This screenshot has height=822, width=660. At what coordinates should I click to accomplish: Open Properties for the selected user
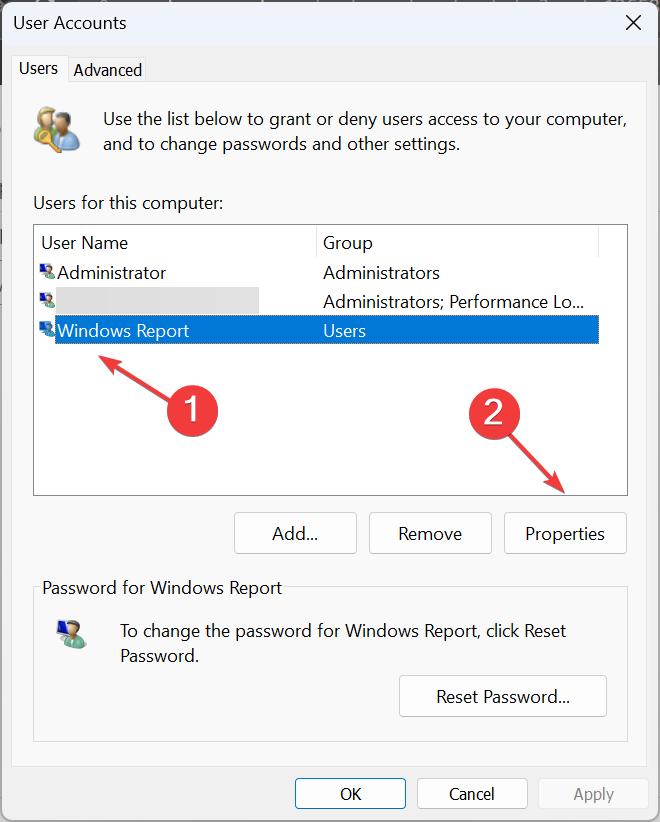565,533
